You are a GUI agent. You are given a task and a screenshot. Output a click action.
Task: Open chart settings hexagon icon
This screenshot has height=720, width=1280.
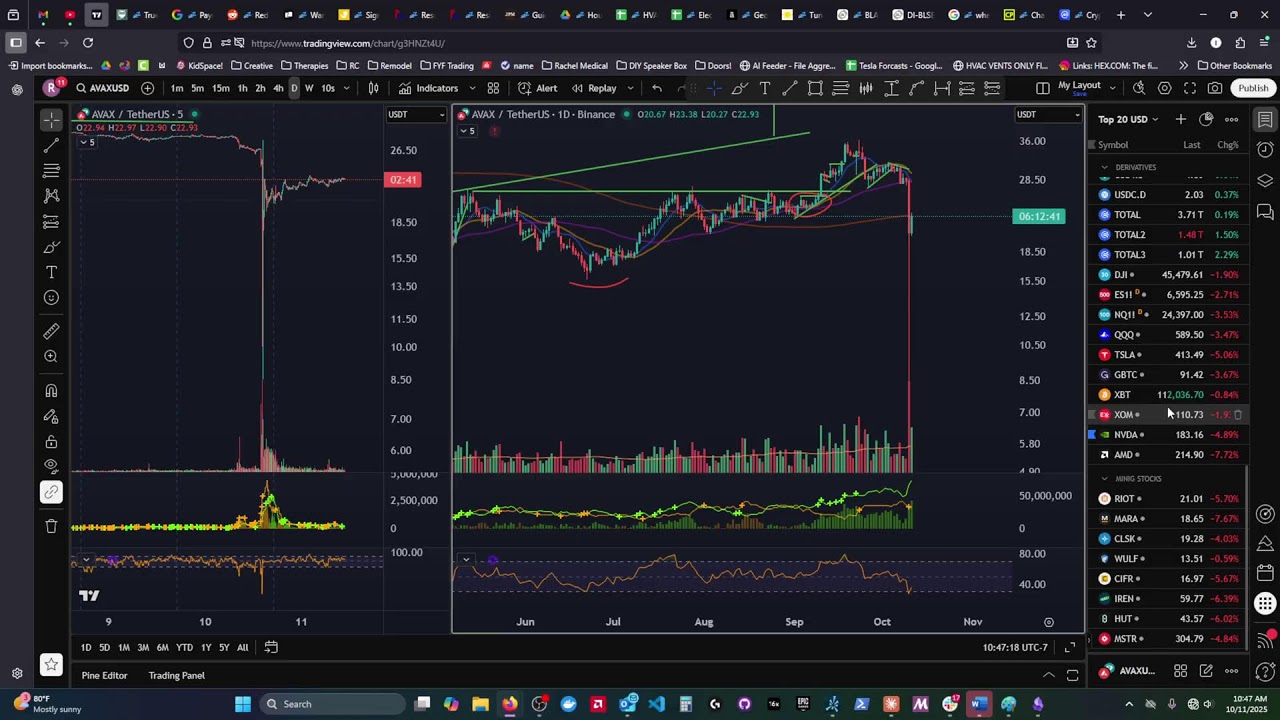(1165, 88)
